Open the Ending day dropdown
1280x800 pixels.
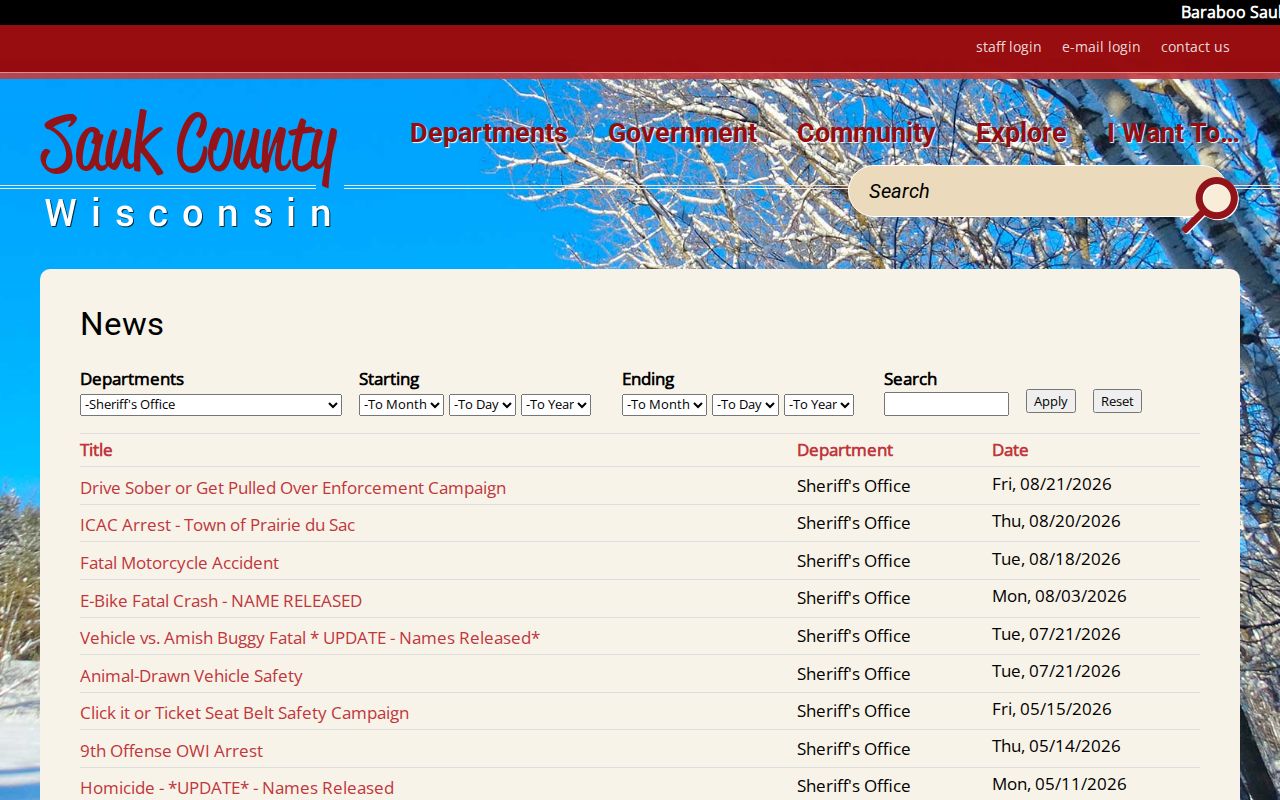tap(745, 405)
